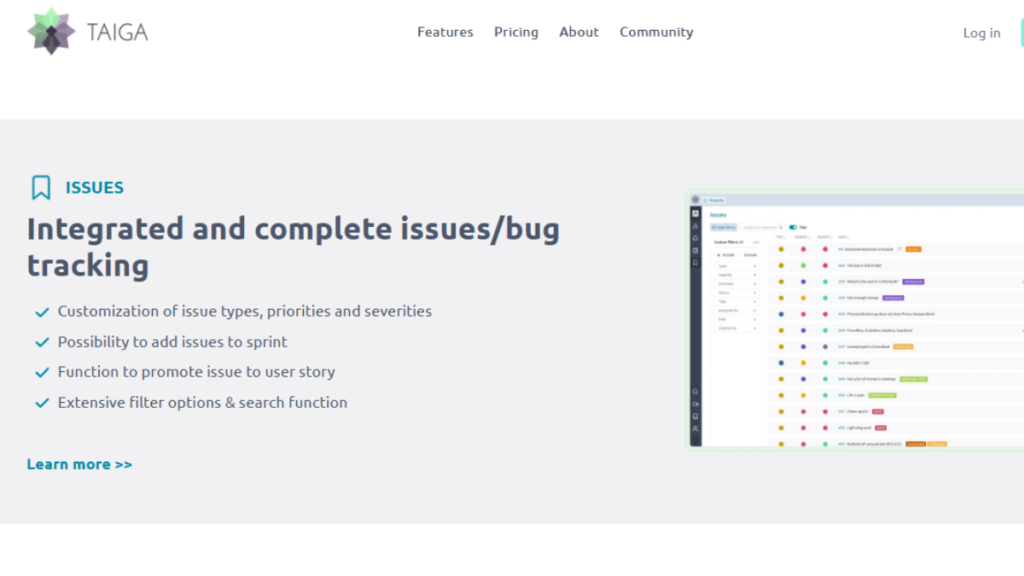Click the Taiga logo icon
This screenshot has width=1024, height=576.
(50, 31)
